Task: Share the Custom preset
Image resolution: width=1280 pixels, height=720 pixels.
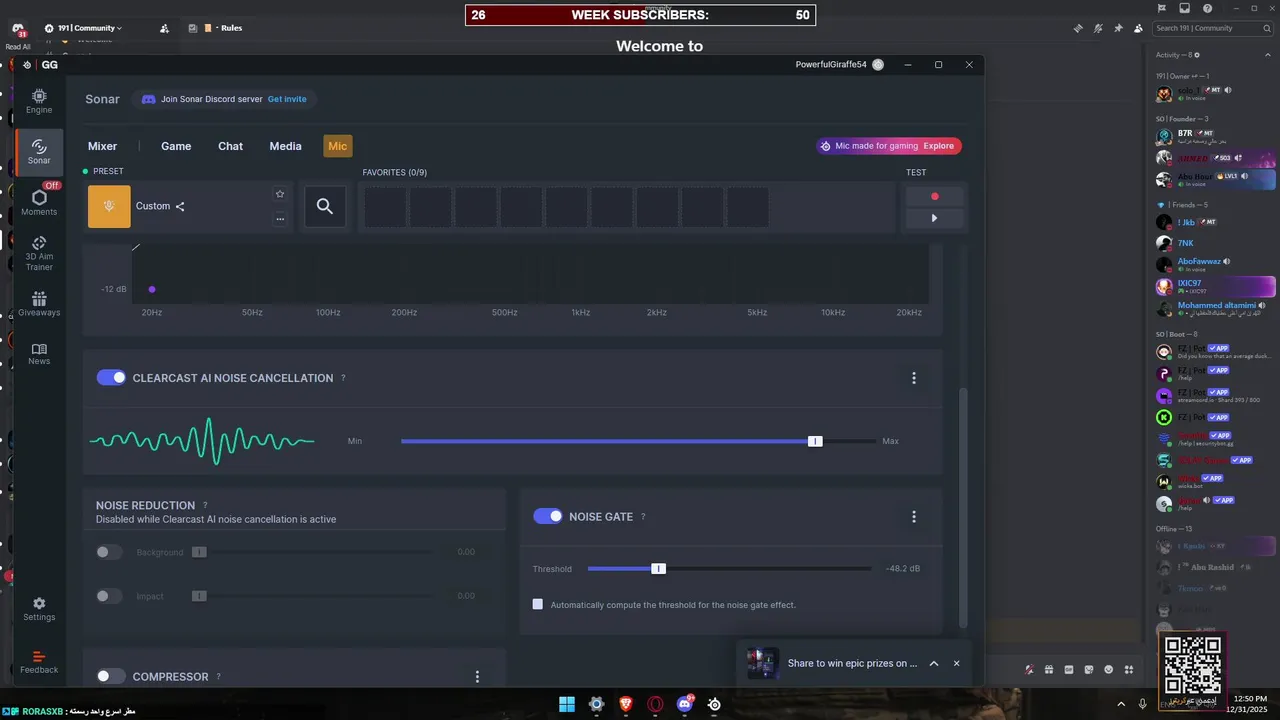Action: click(180, 207)
